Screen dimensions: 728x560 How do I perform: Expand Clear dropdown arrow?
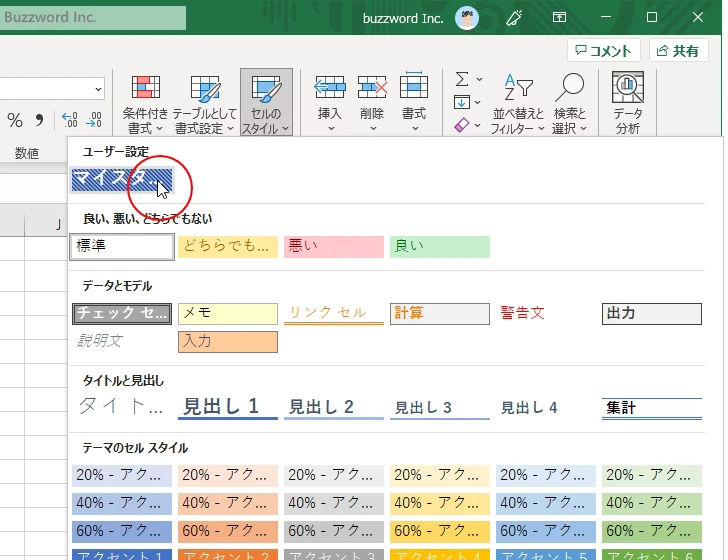pos(478,125)
